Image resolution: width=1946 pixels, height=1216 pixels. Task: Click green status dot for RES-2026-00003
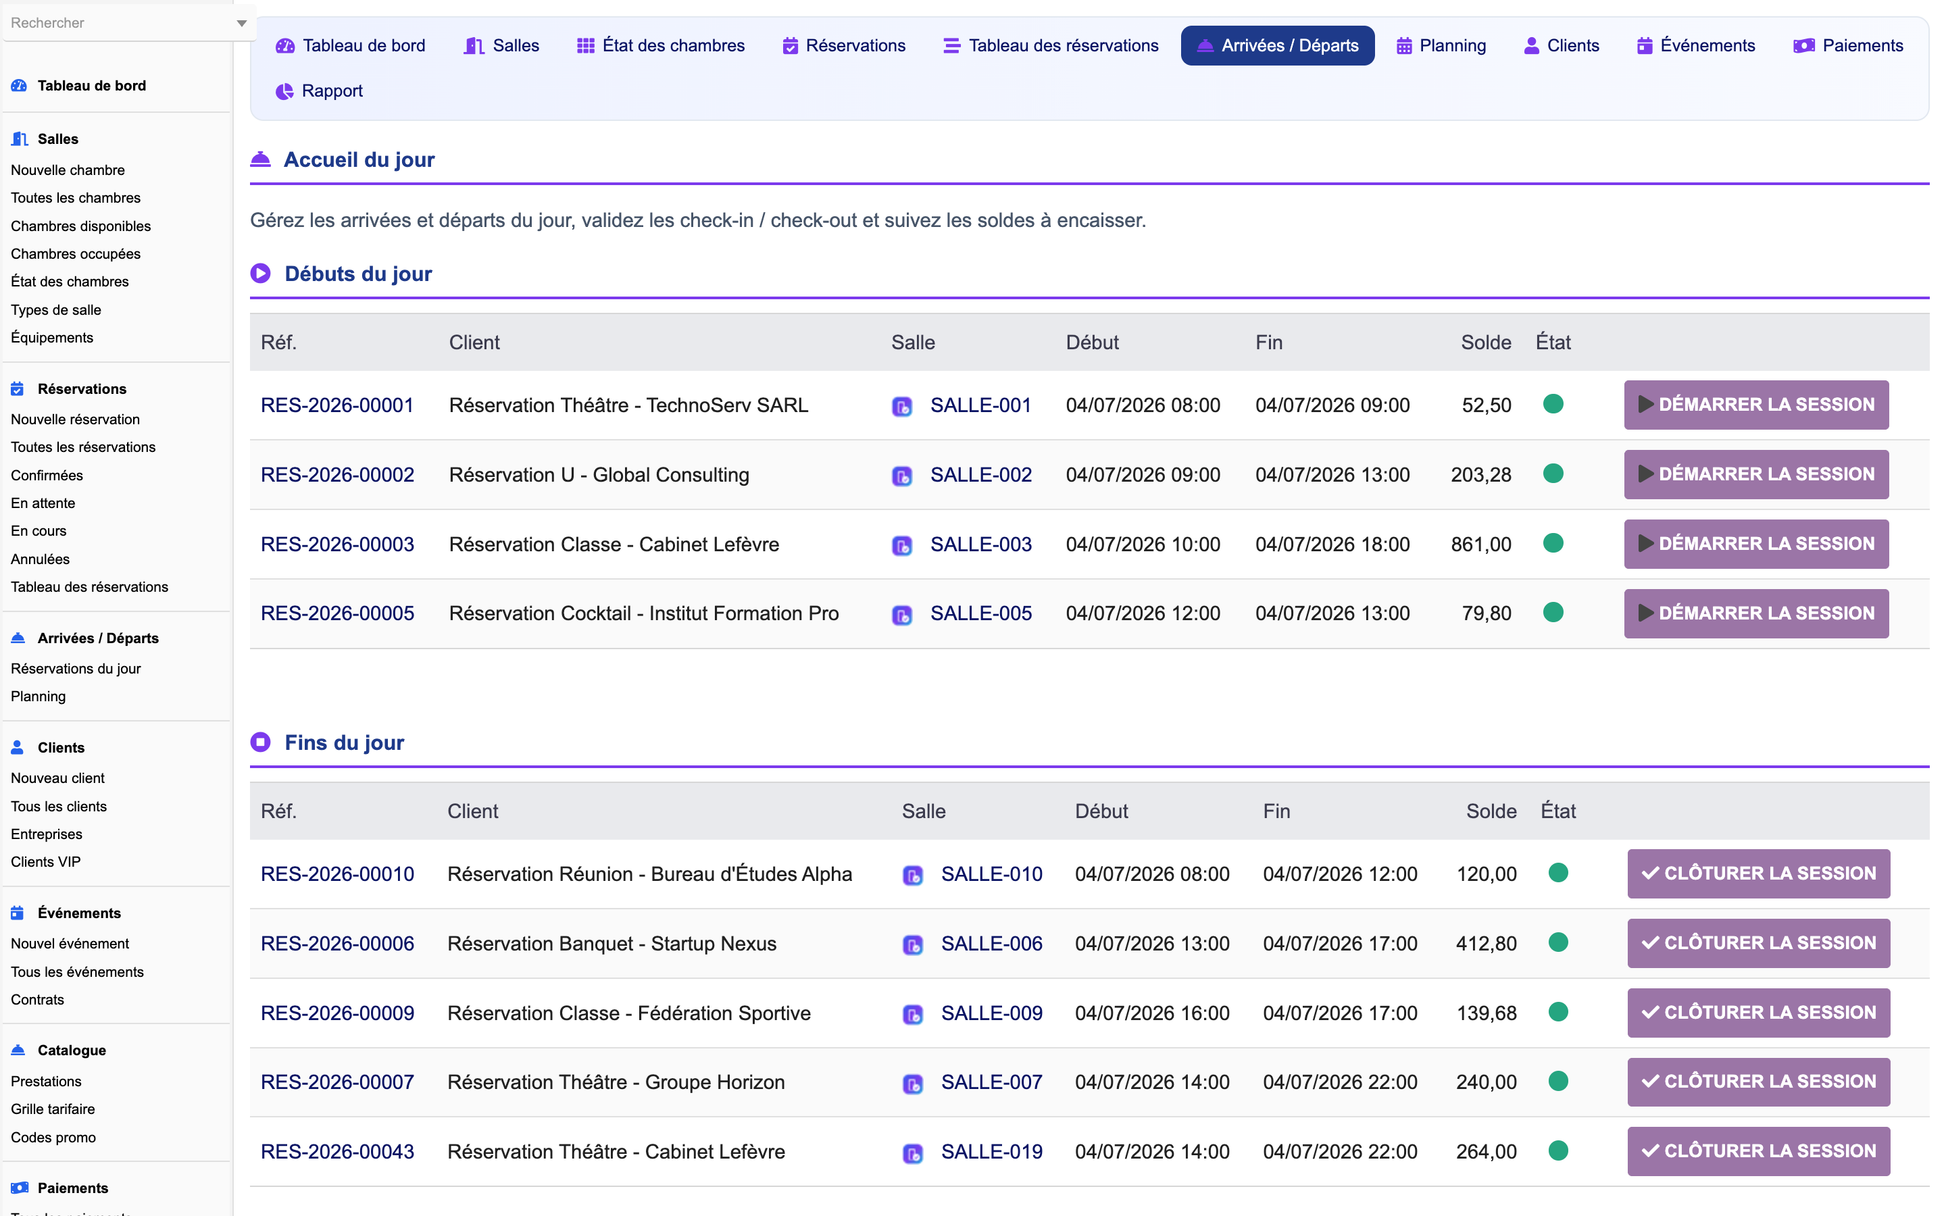pos(1553,543)
